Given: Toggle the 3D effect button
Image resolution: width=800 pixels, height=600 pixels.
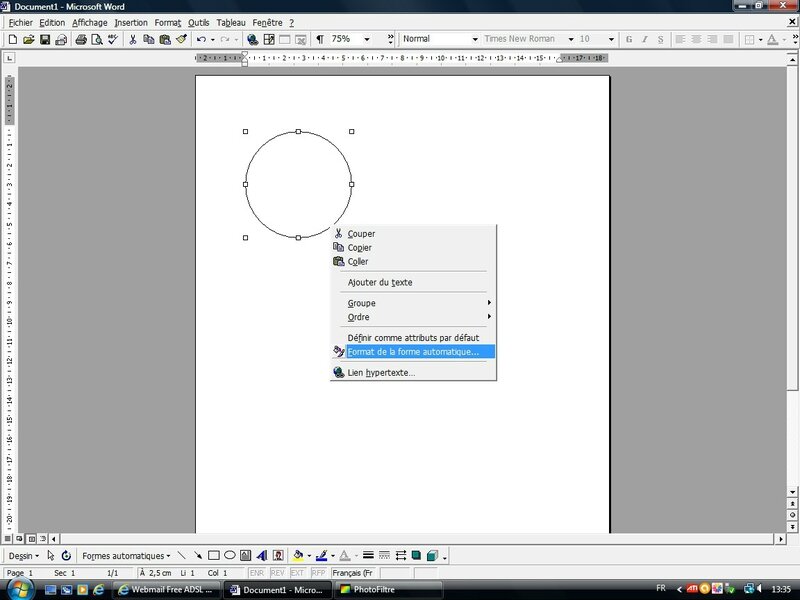Looking at the screenshot, I should (x=432, y=555).
